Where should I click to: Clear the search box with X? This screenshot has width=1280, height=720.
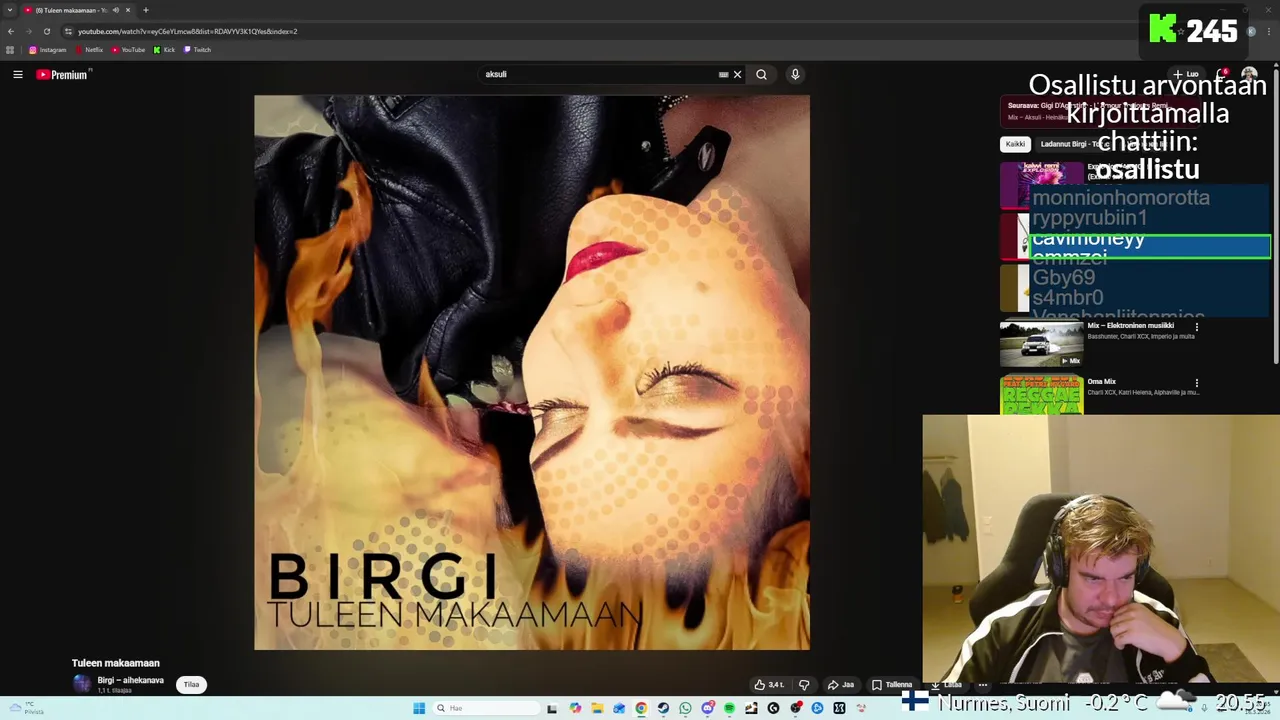[x=737, y=74]
